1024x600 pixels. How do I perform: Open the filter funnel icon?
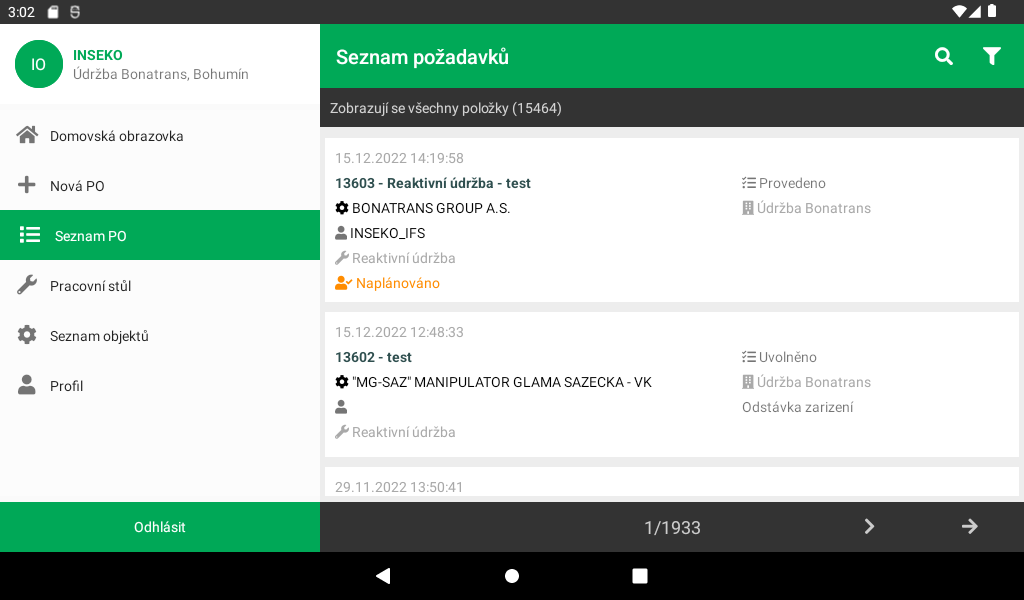(991, 56)
